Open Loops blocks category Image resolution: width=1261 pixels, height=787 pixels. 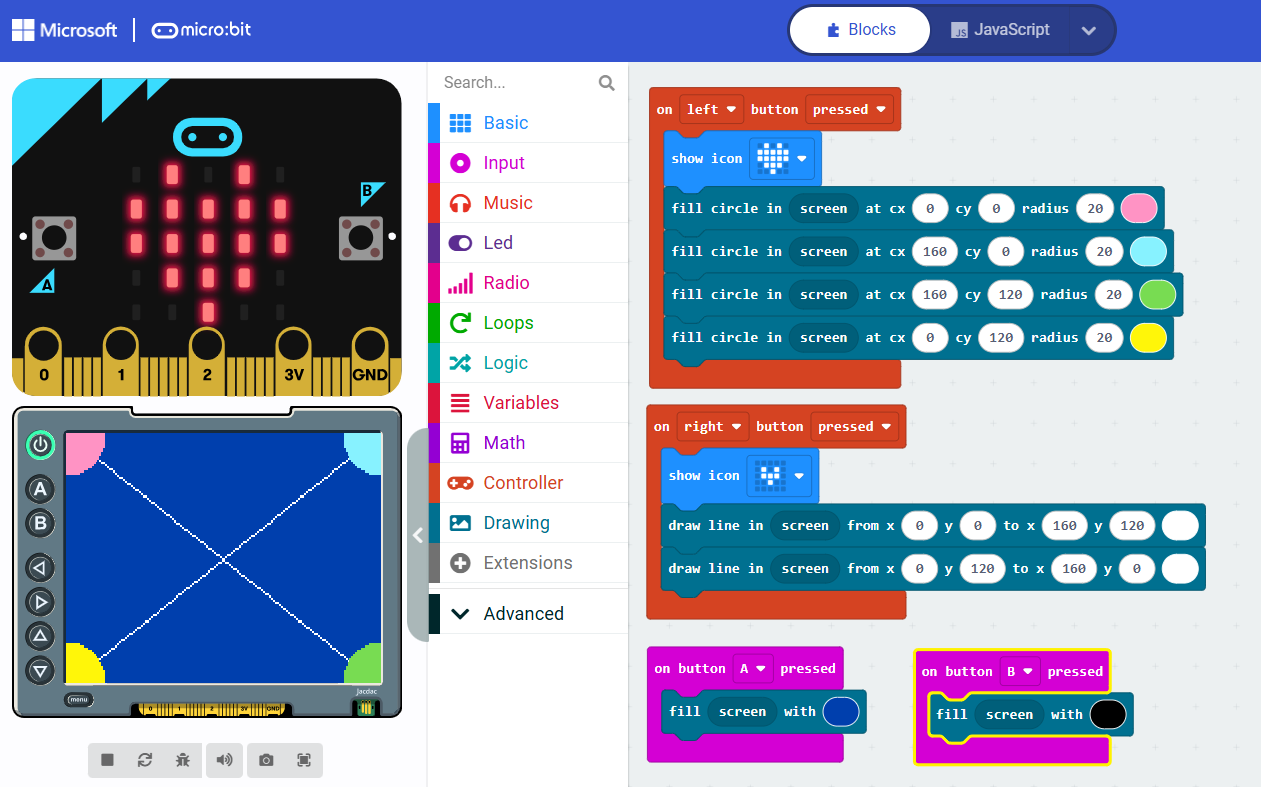(x=528, y=323)
